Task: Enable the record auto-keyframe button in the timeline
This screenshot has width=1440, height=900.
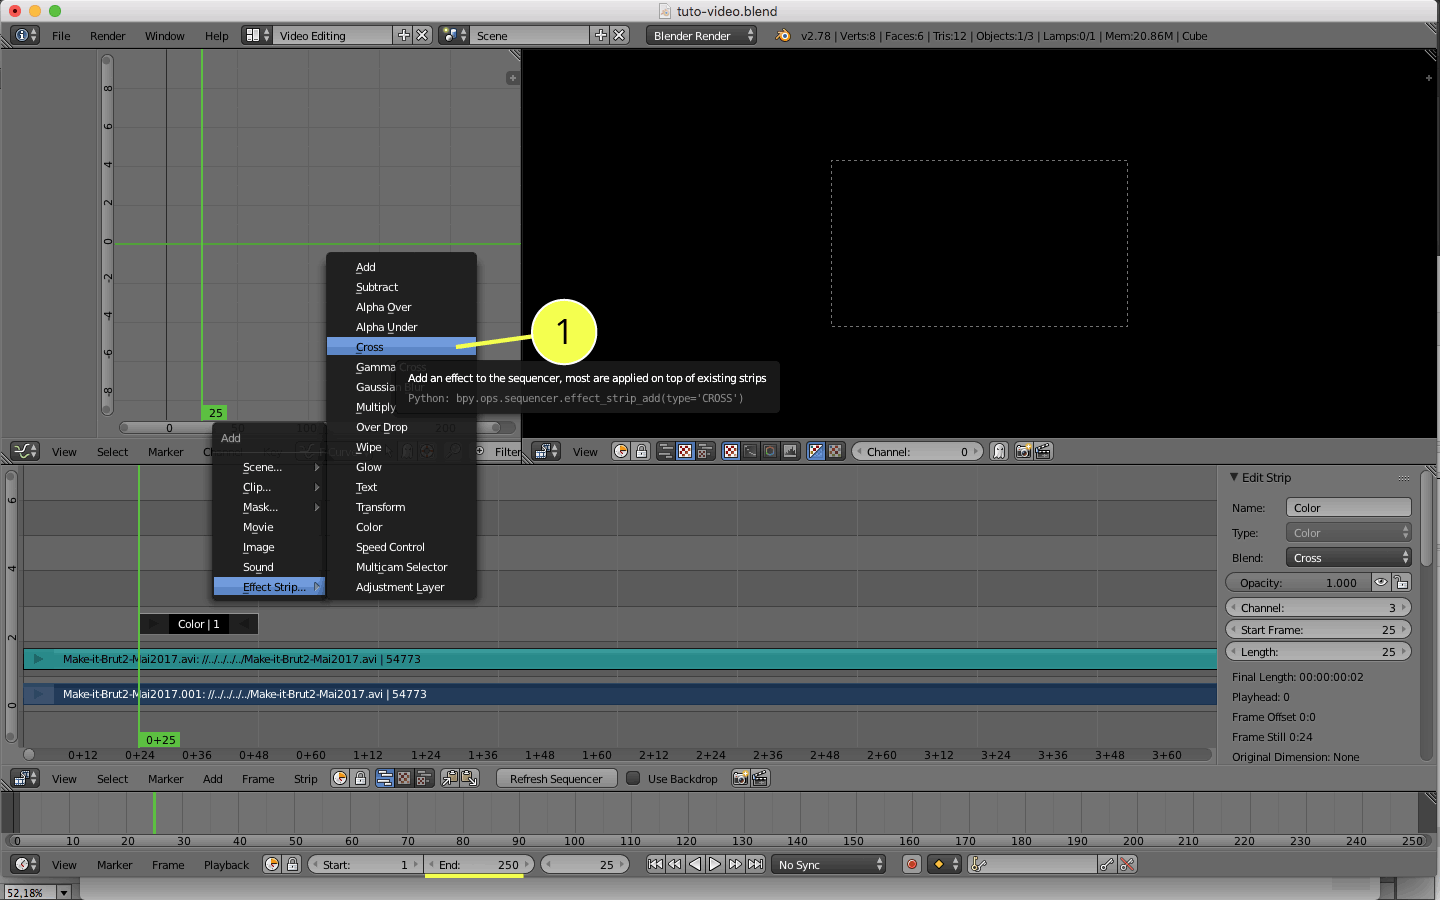Action: [x=911, y=863]
